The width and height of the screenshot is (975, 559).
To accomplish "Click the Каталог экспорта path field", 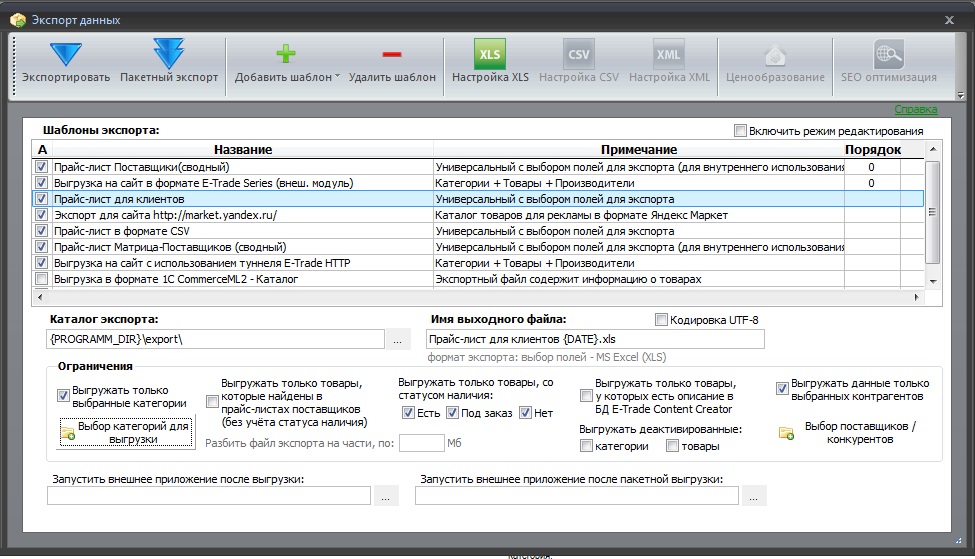I will coord(215,340).
